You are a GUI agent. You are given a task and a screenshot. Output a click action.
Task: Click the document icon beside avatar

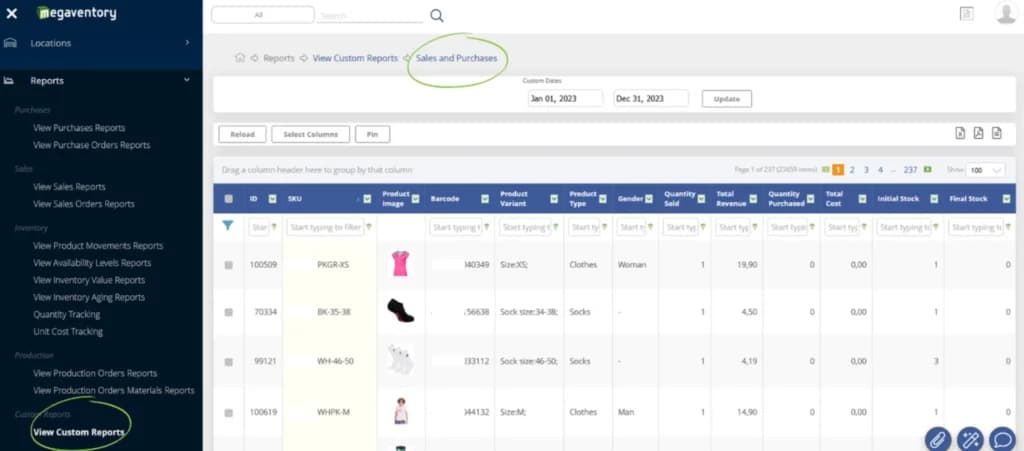[966, 14]
